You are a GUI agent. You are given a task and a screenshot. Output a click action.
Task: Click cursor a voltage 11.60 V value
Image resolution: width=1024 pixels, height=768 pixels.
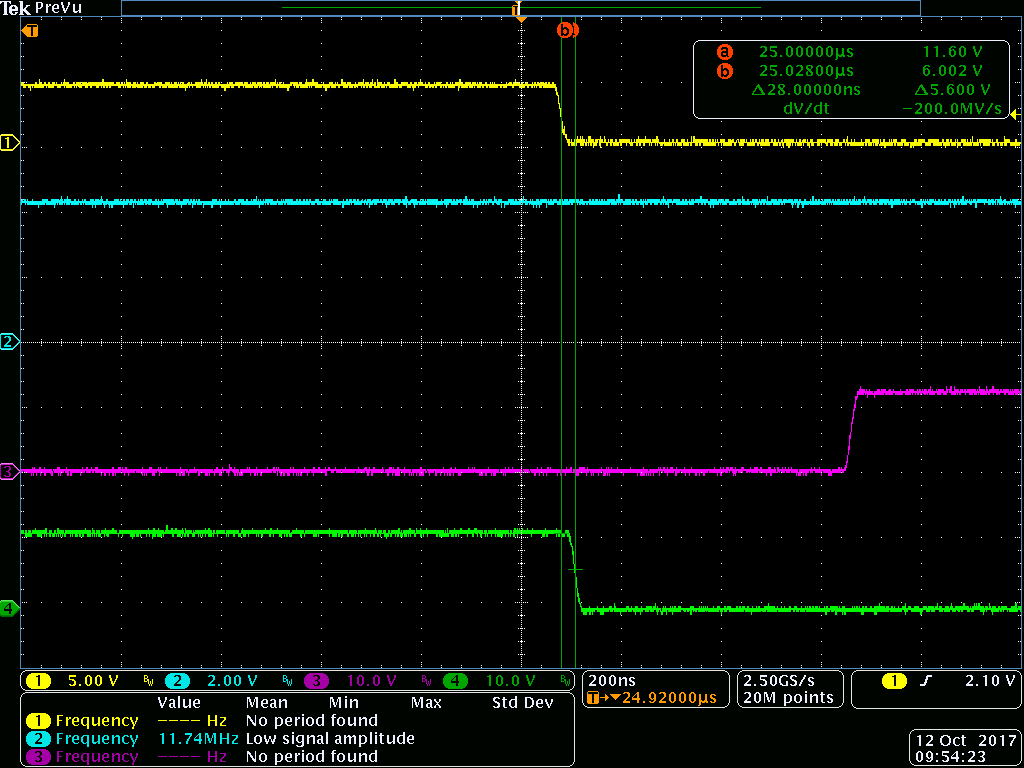pos(955,52)
